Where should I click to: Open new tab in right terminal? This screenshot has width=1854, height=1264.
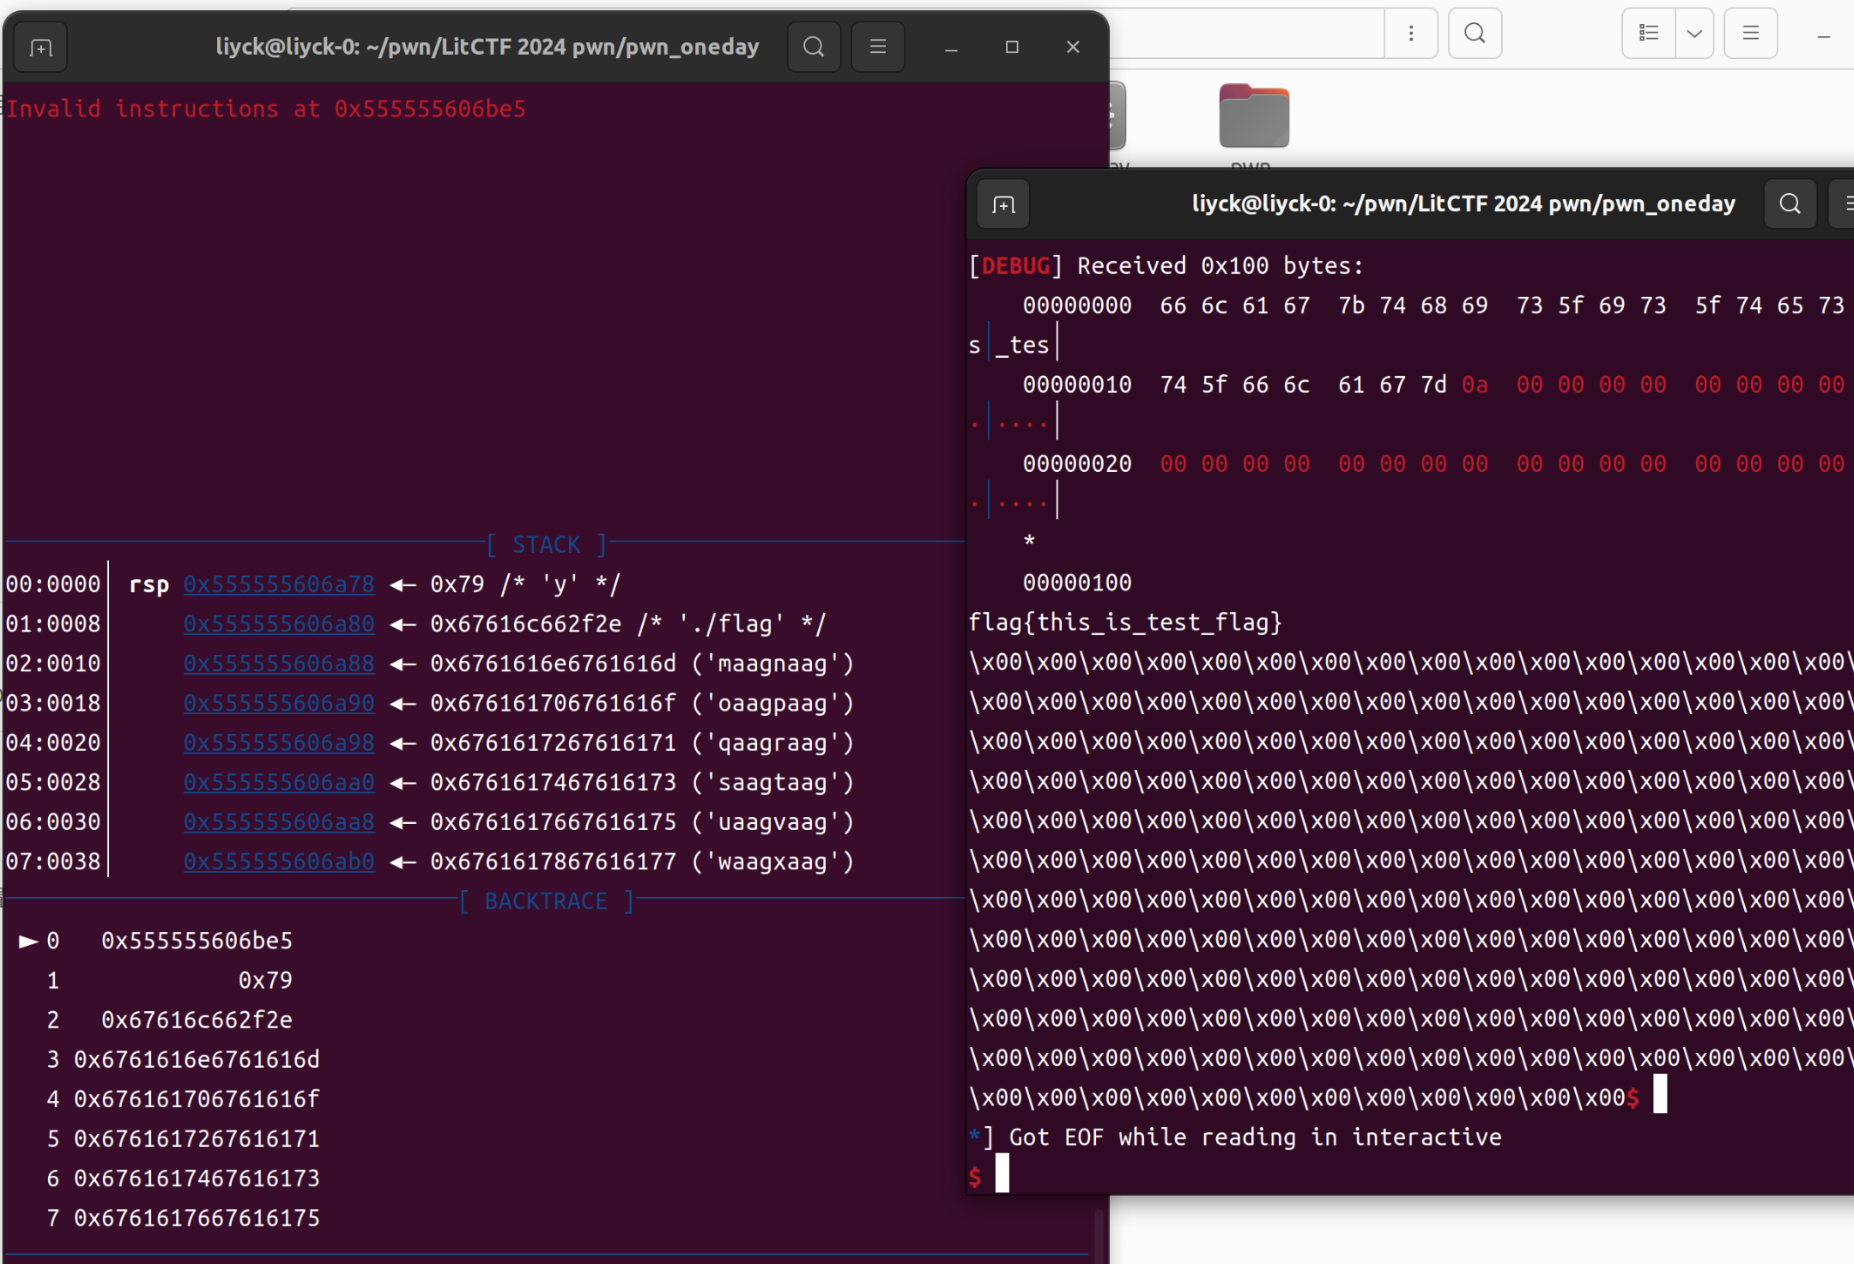click(1003, 204)
